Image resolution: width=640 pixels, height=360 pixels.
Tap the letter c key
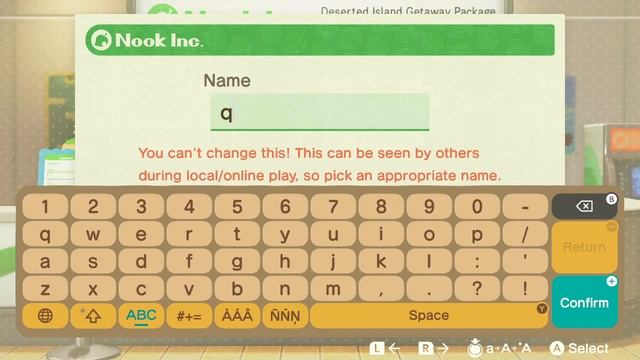coord(141,289)
